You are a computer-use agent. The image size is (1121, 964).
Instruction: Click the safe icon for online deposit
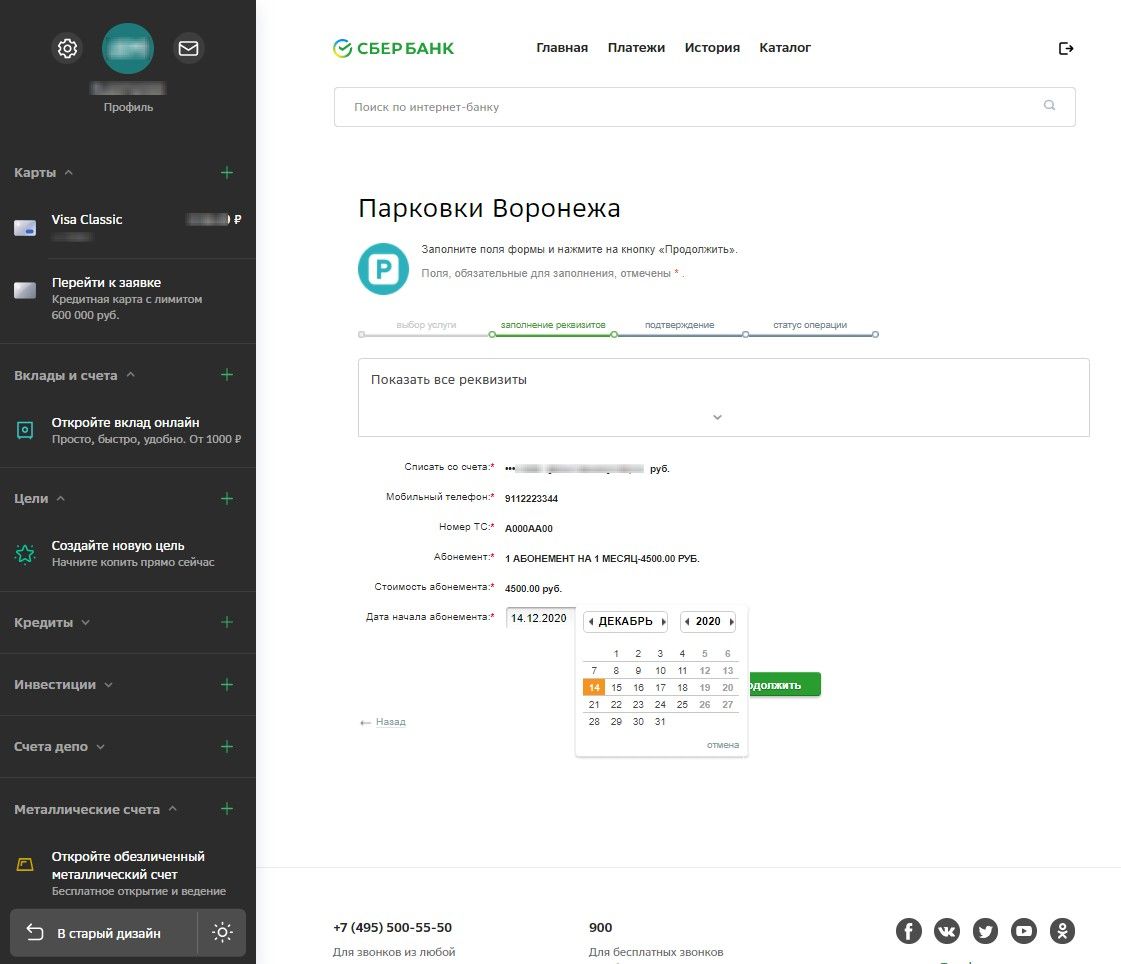coord(25,431)
